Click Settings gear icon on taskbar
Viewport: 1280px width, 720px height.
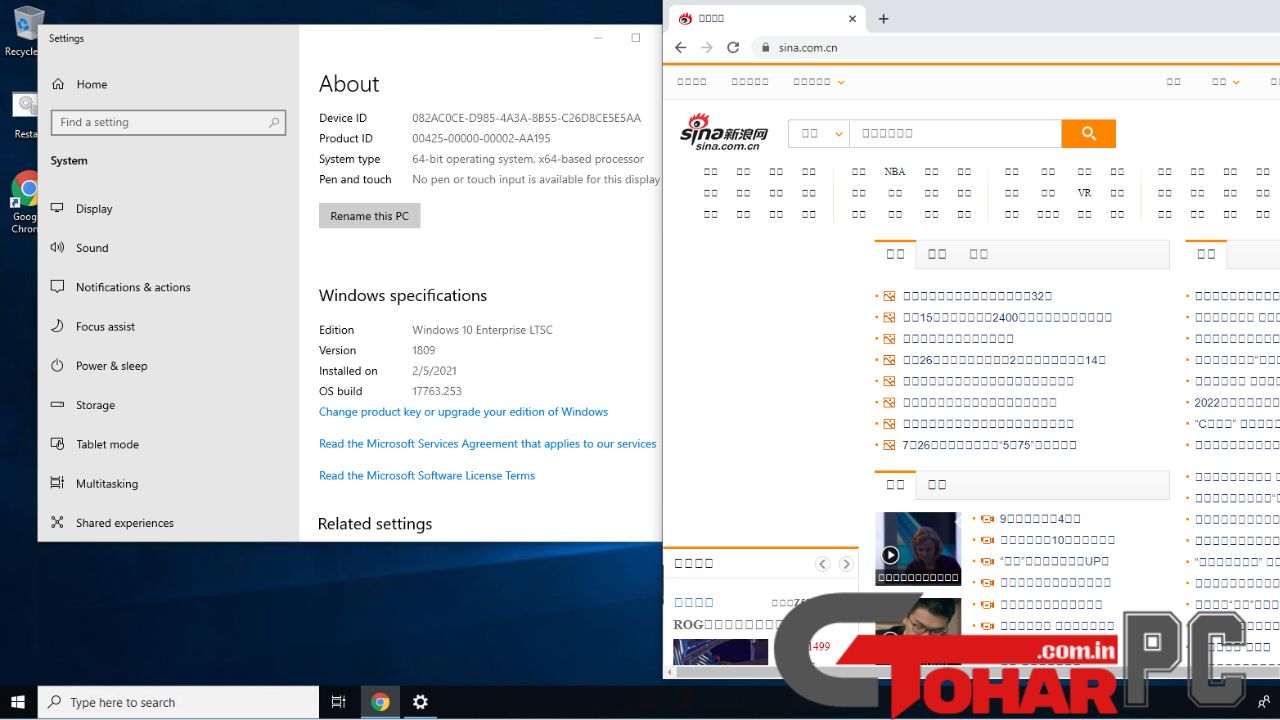pyautogui.click(x=420, y=702)
